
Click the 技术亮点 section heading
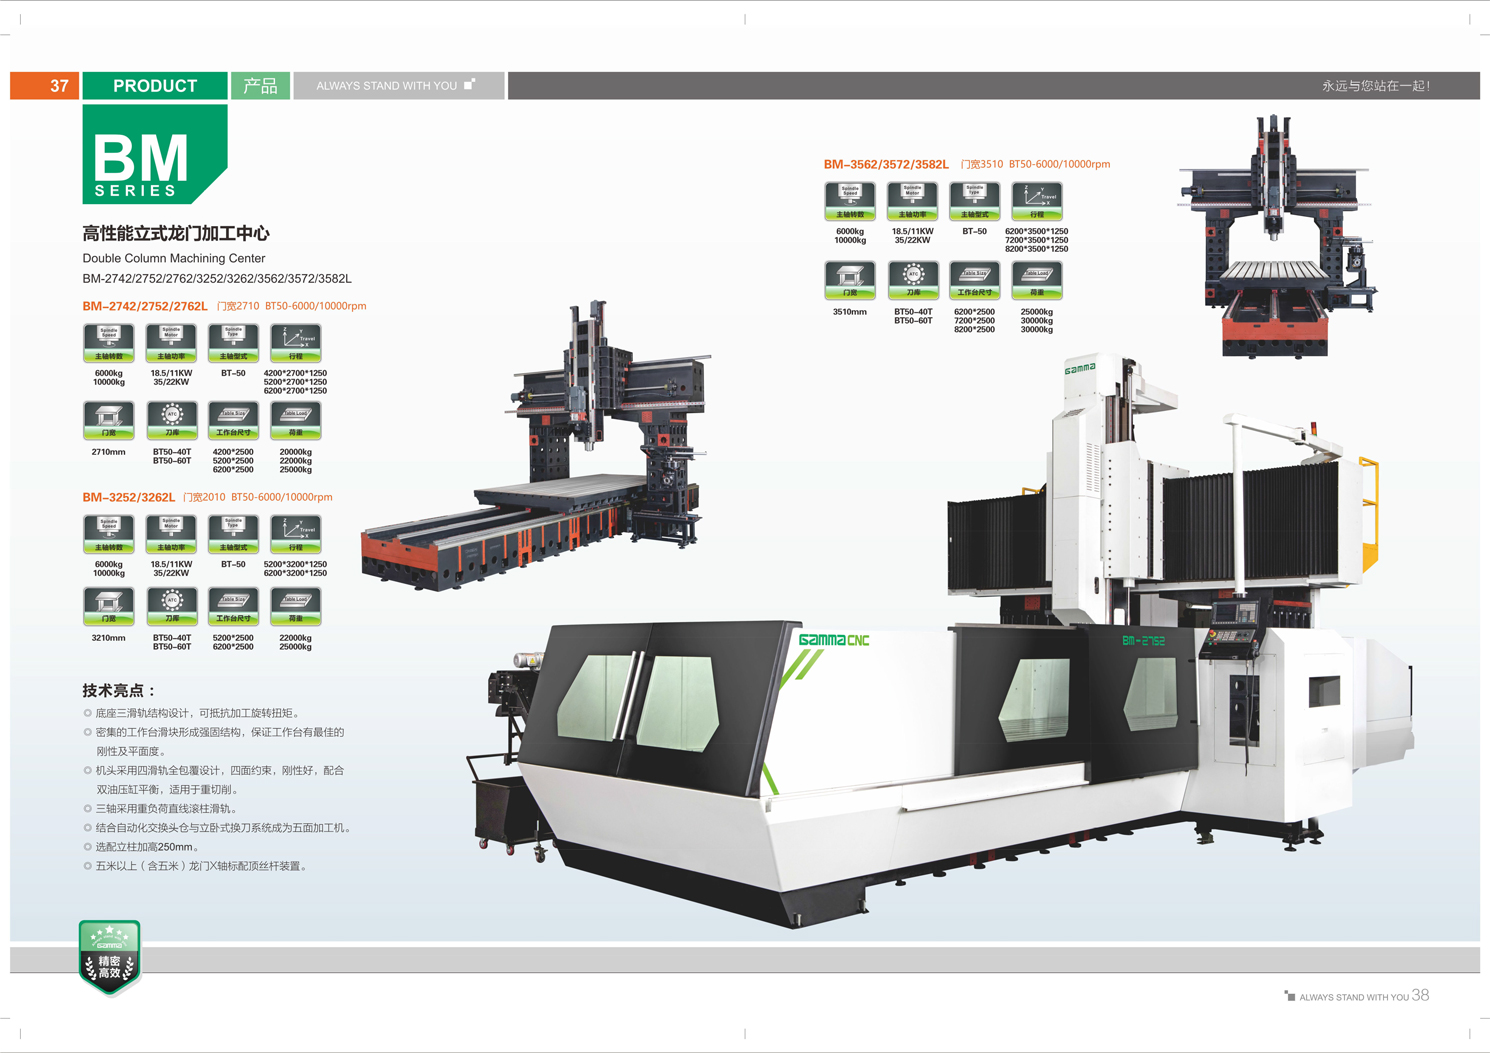pyautogui.click(x=119, y=691)
